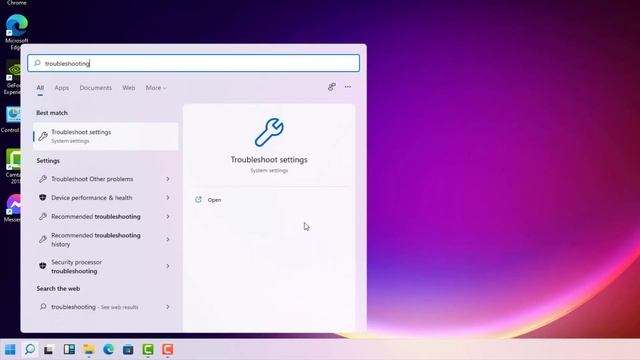
Task: Open Recommended troubleshooting settings result
Action: tap(106, 216)
